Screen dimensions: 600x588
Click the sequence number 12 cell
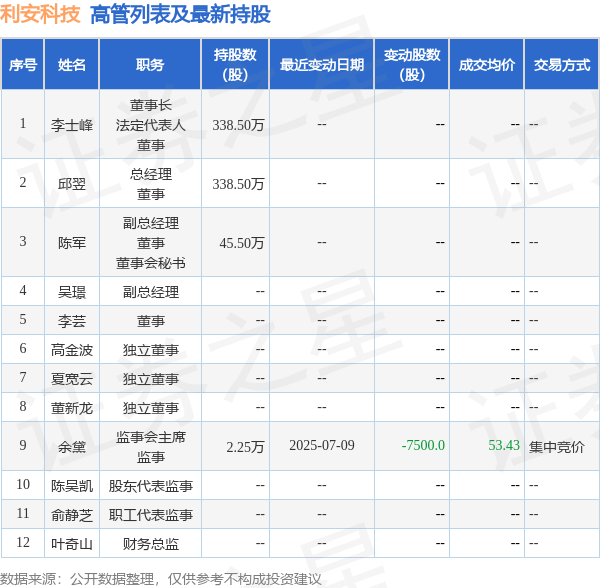coord(23,542)
